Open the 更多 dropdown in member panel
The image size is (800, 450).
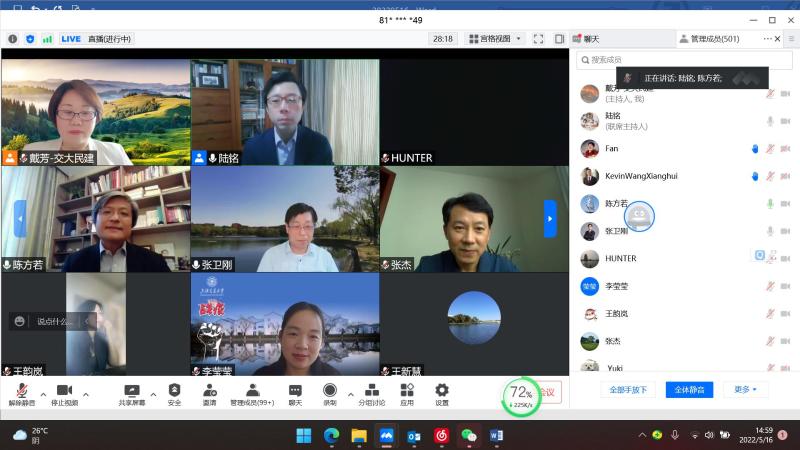(x=745, y=389)
